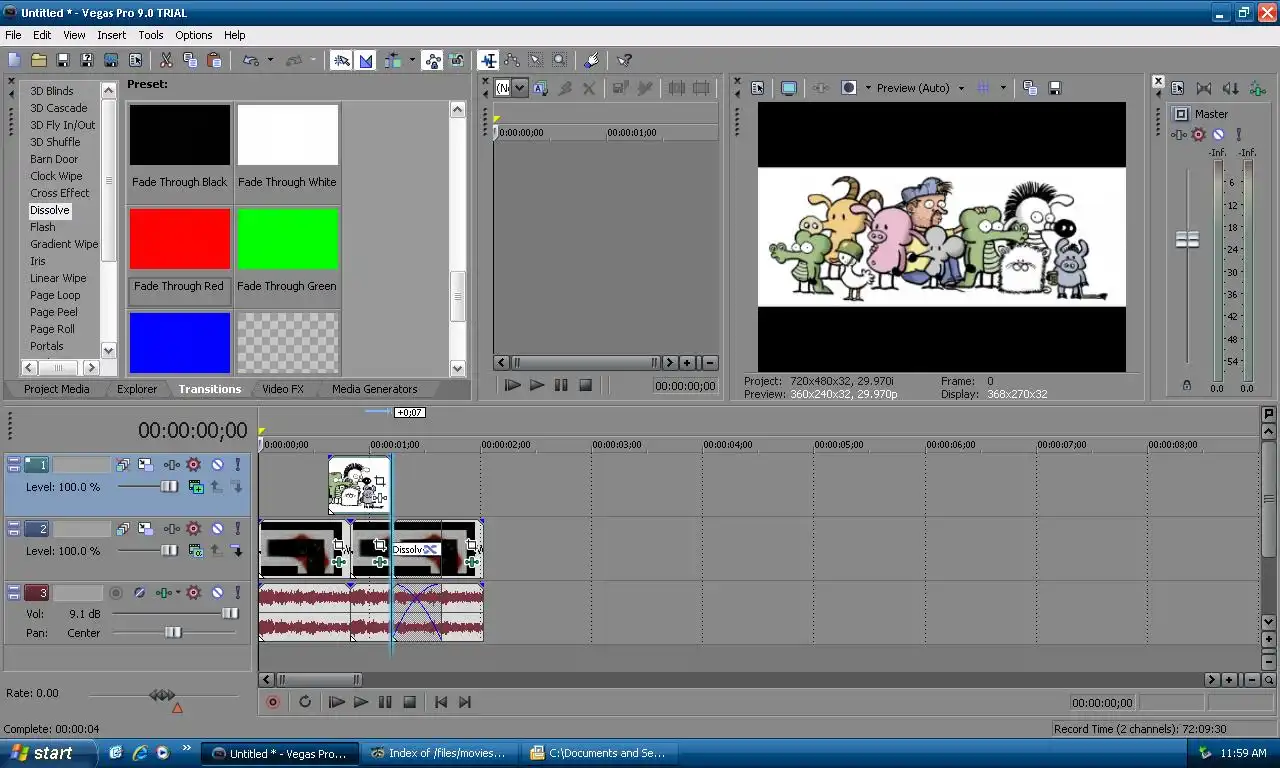The image size is (1280, 768).
Task: Click the compositing mode icon on track 2
Action: [197, 550]
